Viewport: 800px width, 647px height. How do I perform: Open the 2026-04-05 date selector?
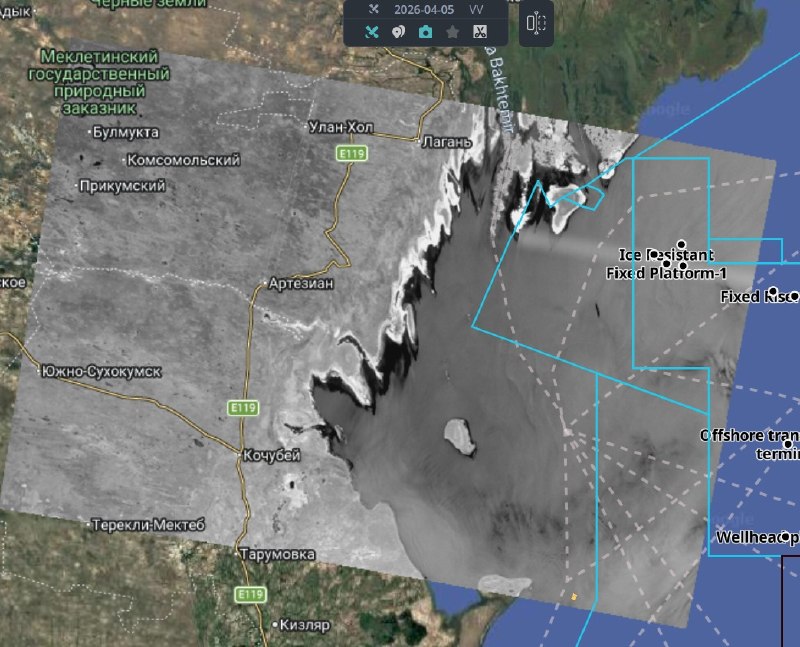(x=424, y=9)
